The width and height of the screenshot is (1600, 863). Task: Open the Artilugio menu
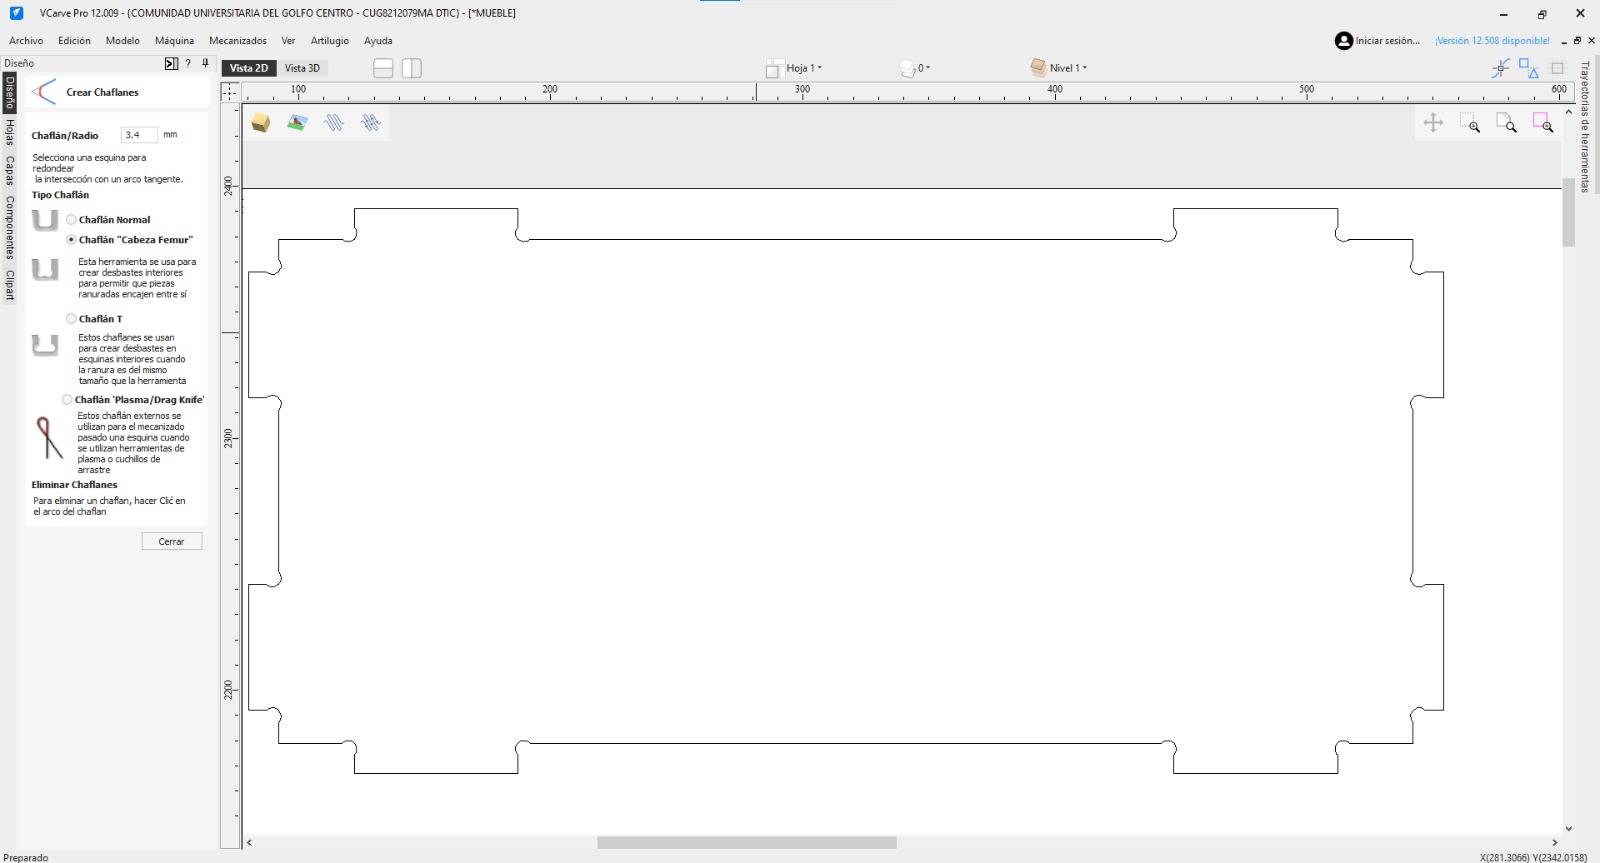(x=330, y=41)
